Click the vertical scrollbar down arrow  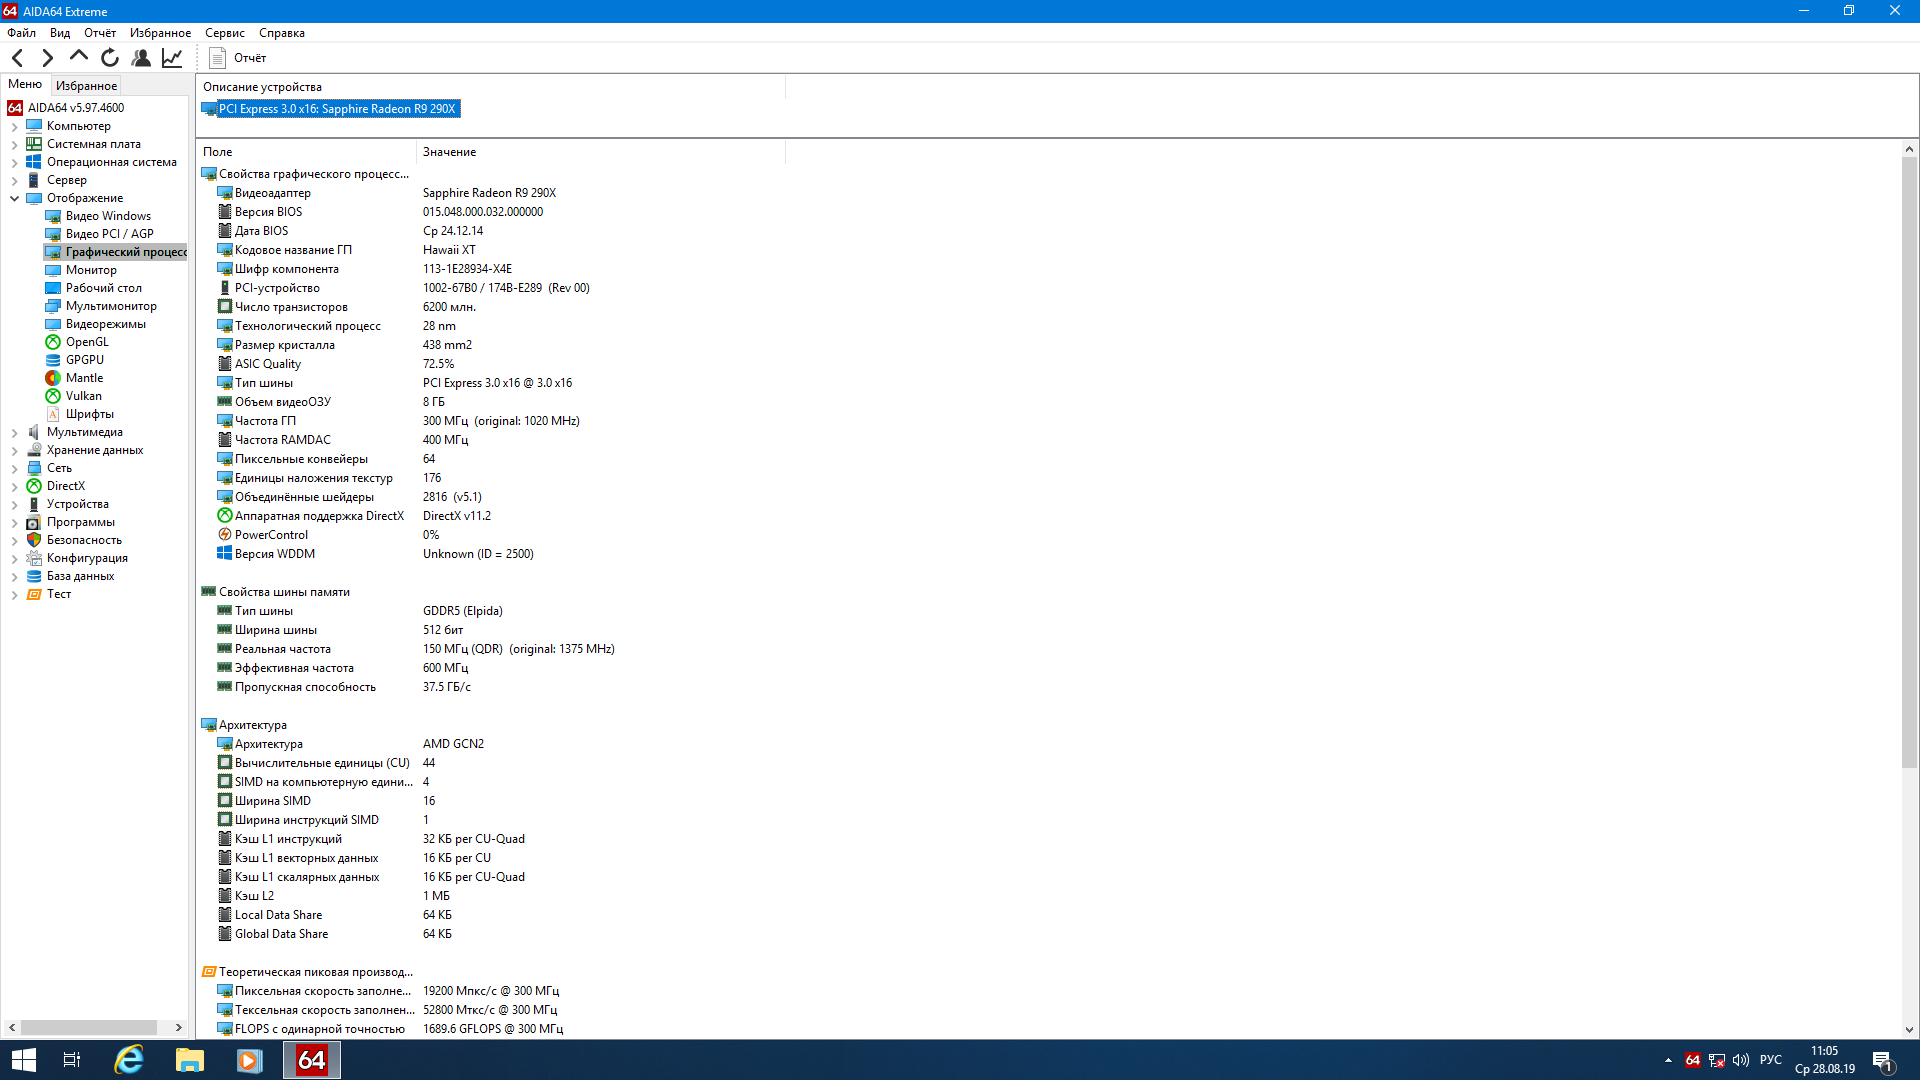point(1909,1029)
